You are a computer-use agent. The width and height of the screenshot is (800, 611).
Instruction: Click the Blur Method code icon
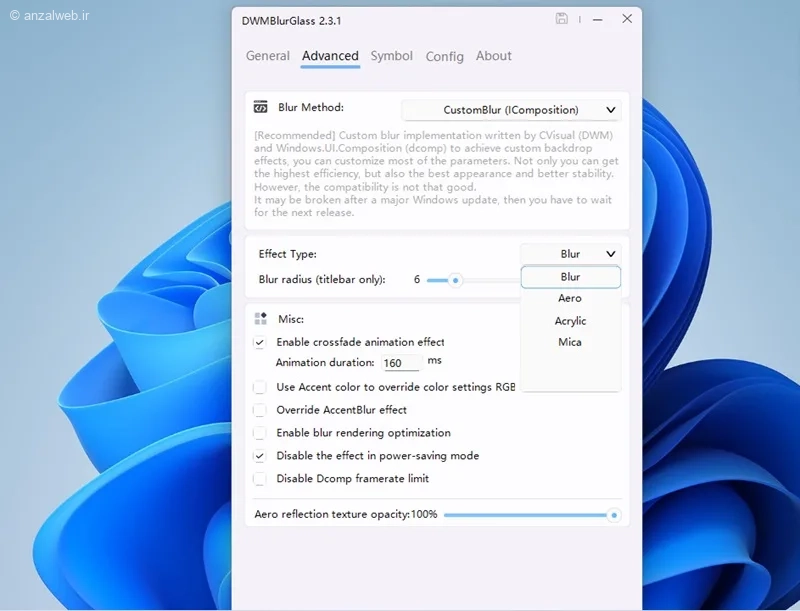click(x=261, y=108)
